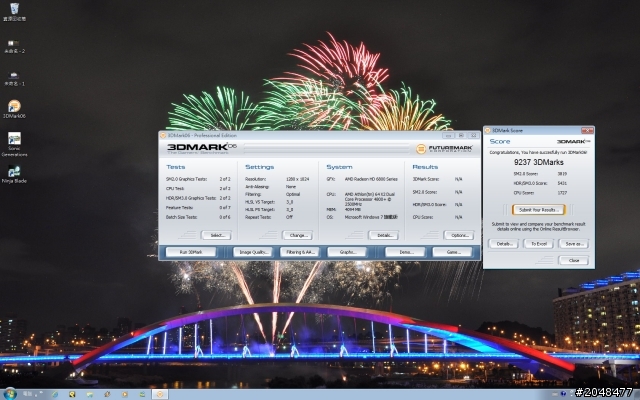Click the Batch Size Tests row label
This screenshot has width=640, height=400.
point(181,217)
